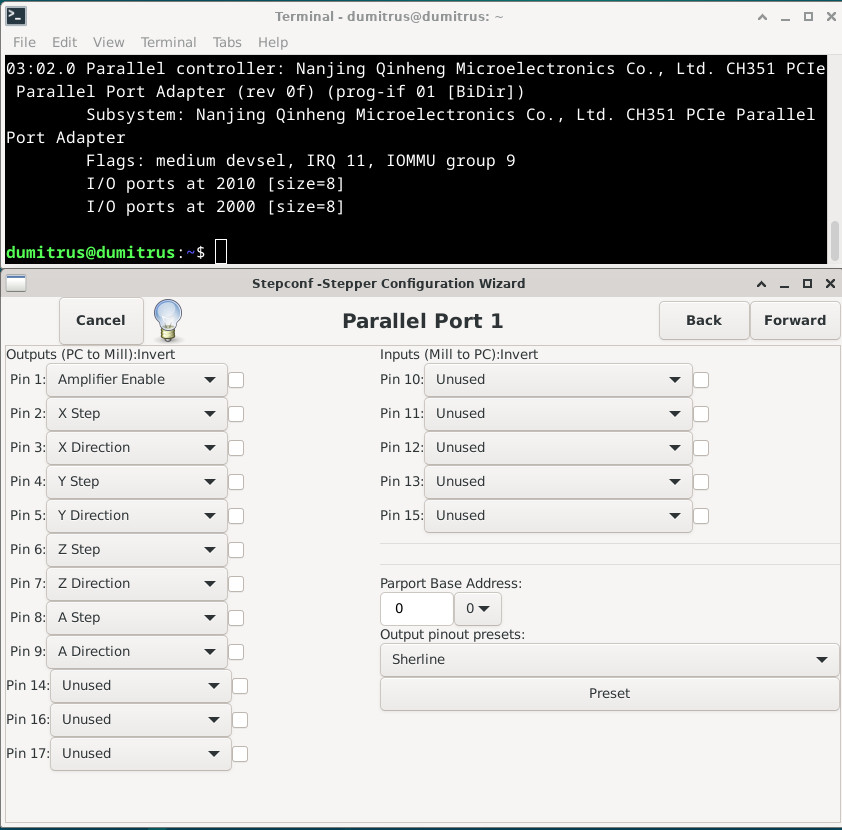Click Stepconf window roll-up arrow icon
Image resolution: width=842 pixels, height=830 pixels.
coord(762,283)
